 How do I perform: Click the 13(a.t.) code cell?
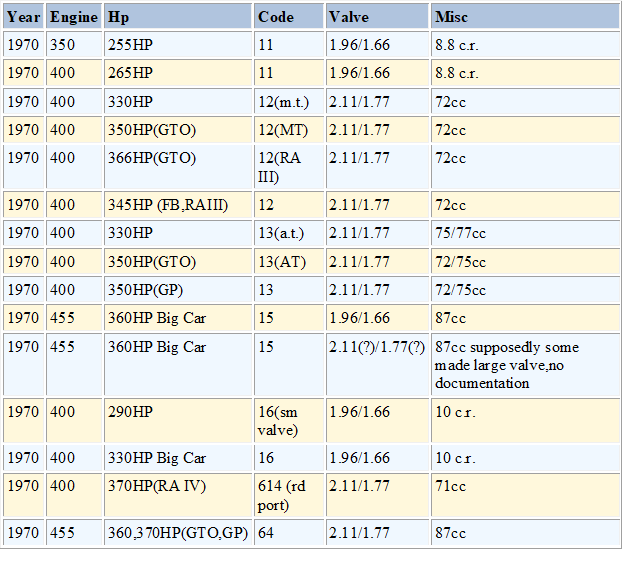(289, 233)
